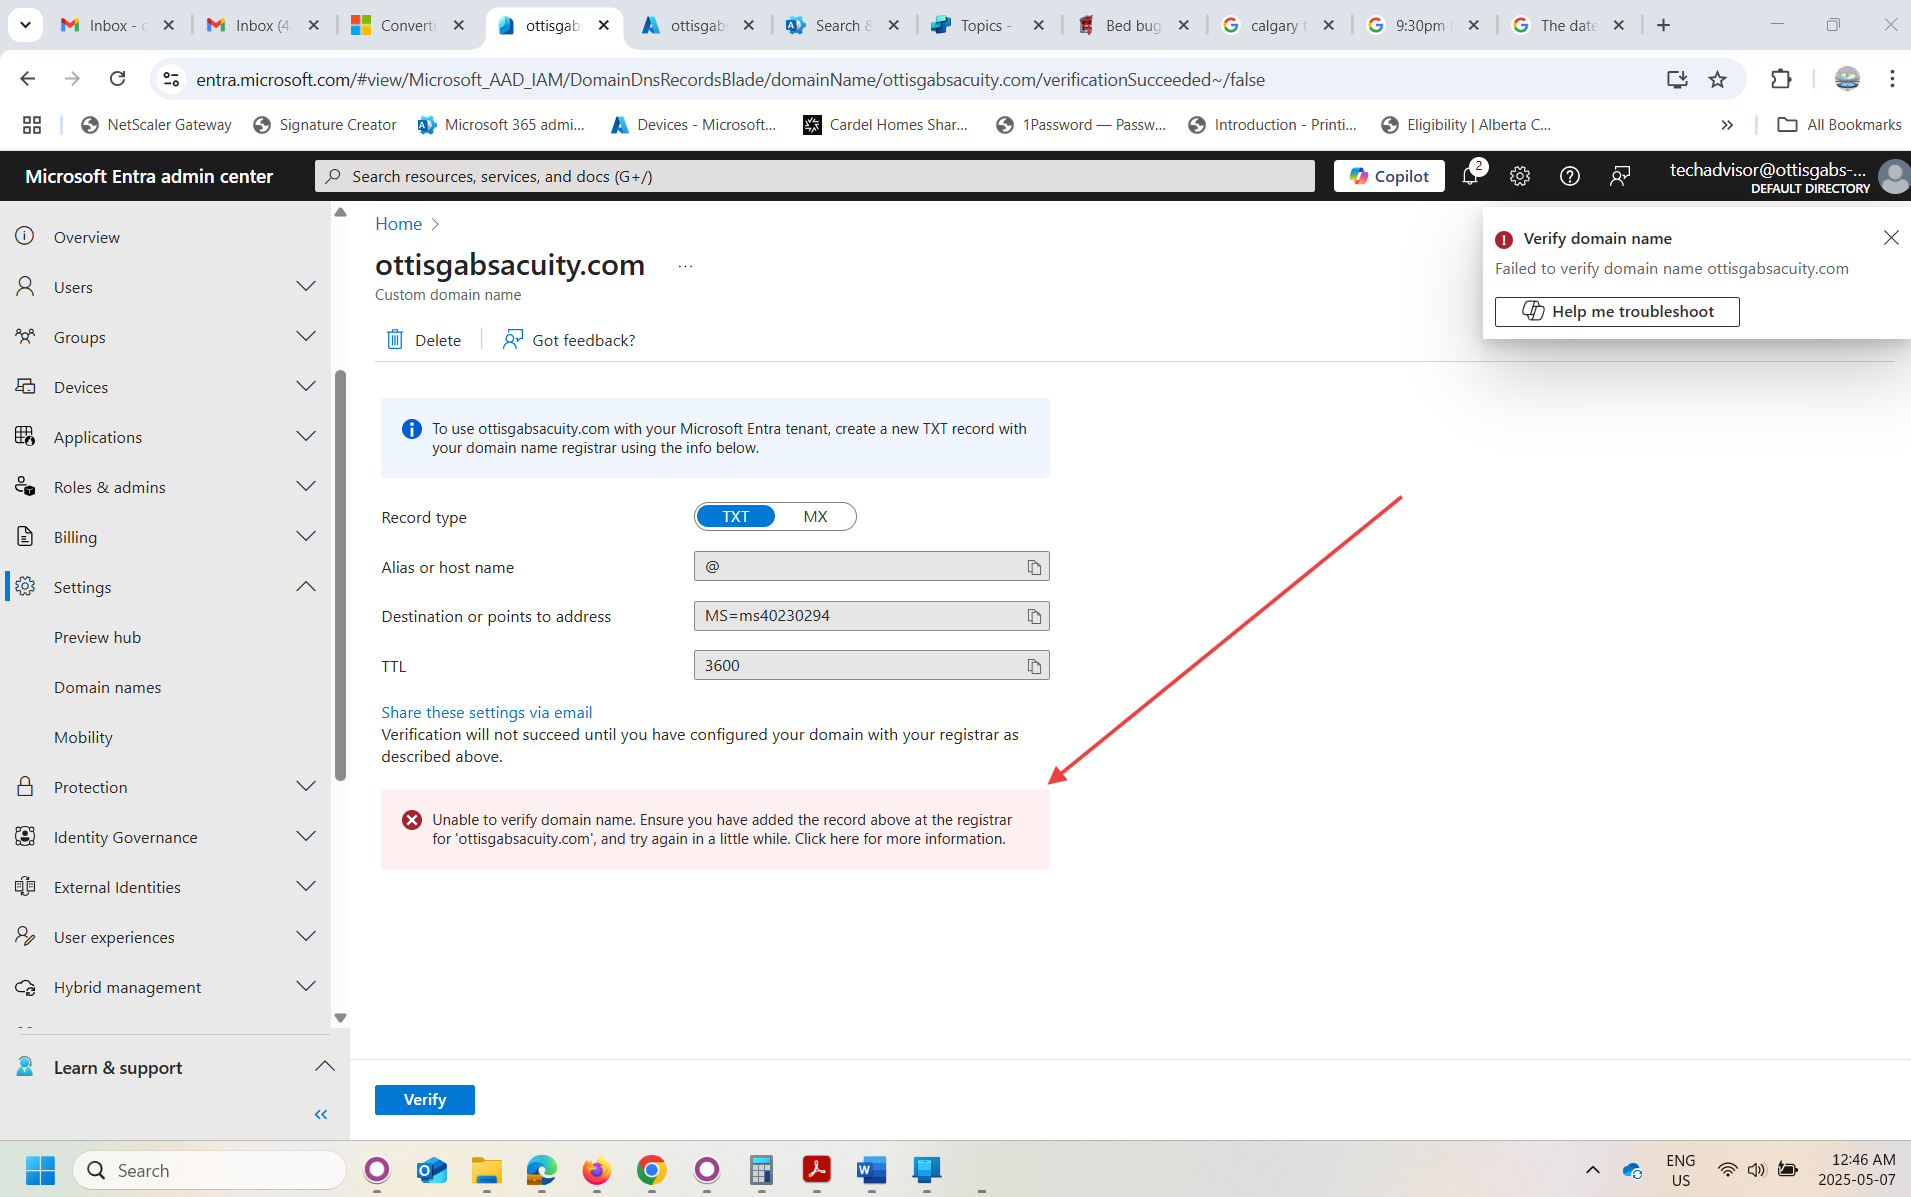
Task: Switch to the Bed bug browser tab
Action: [x=1131, y=25]
